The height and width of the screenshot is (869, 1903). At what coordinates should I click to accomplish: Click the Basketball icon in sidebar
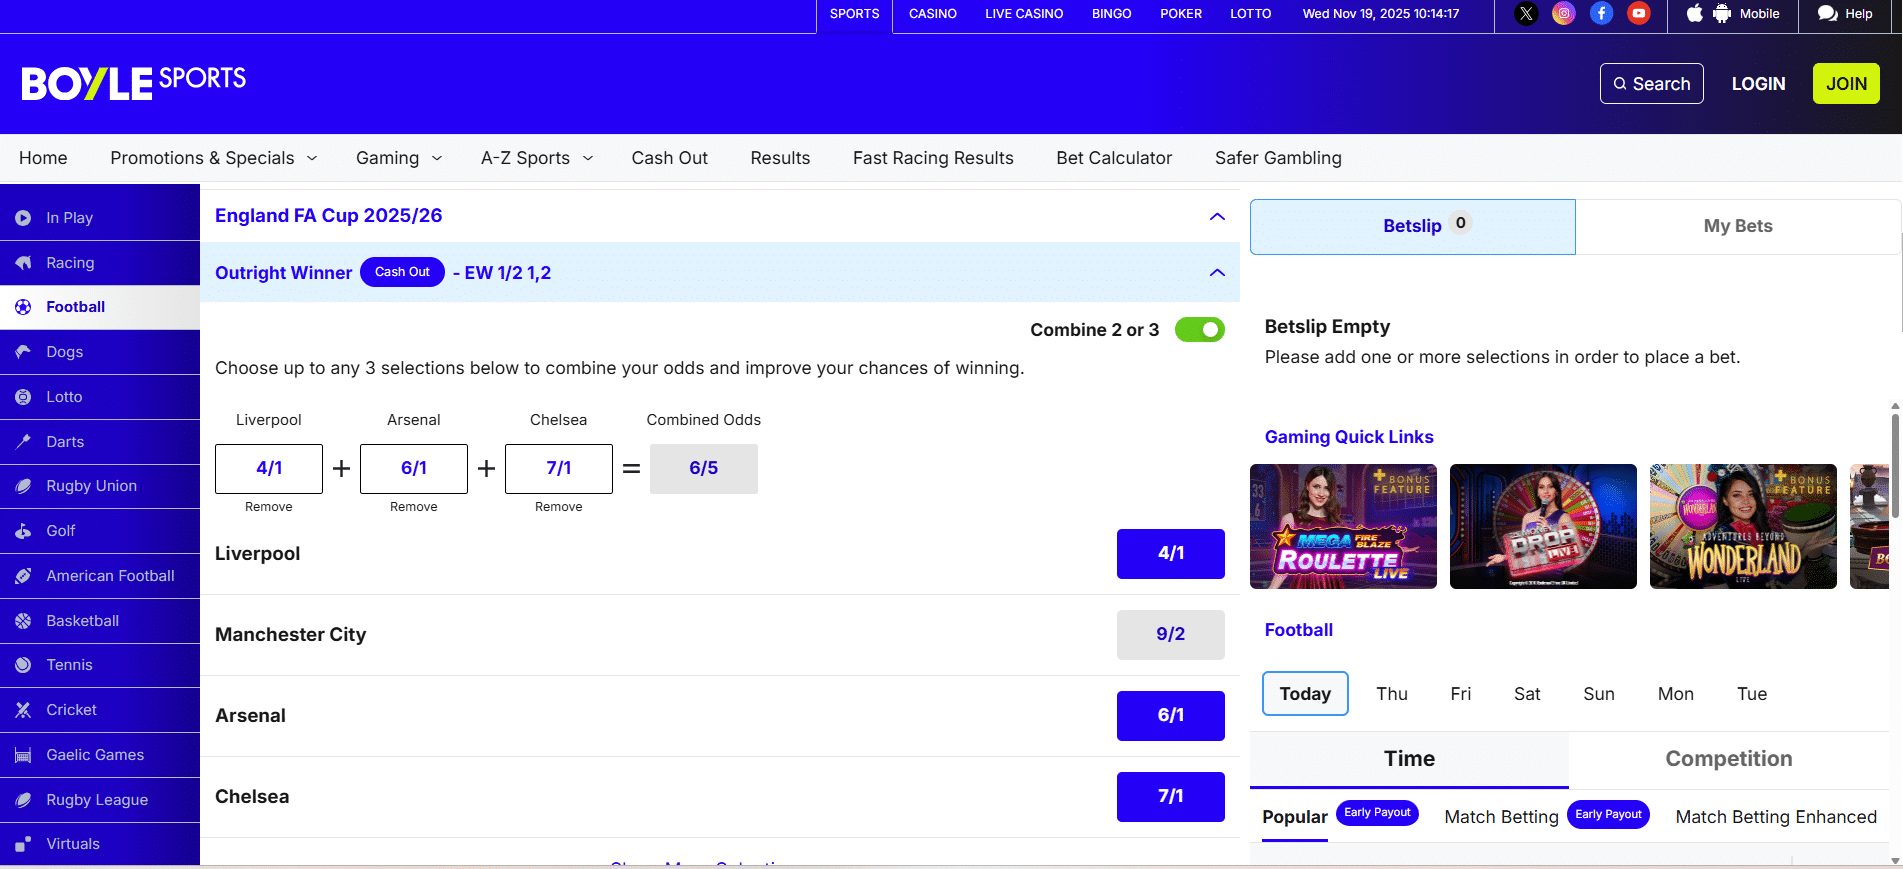pyautogui.click(x=23, y=621)
